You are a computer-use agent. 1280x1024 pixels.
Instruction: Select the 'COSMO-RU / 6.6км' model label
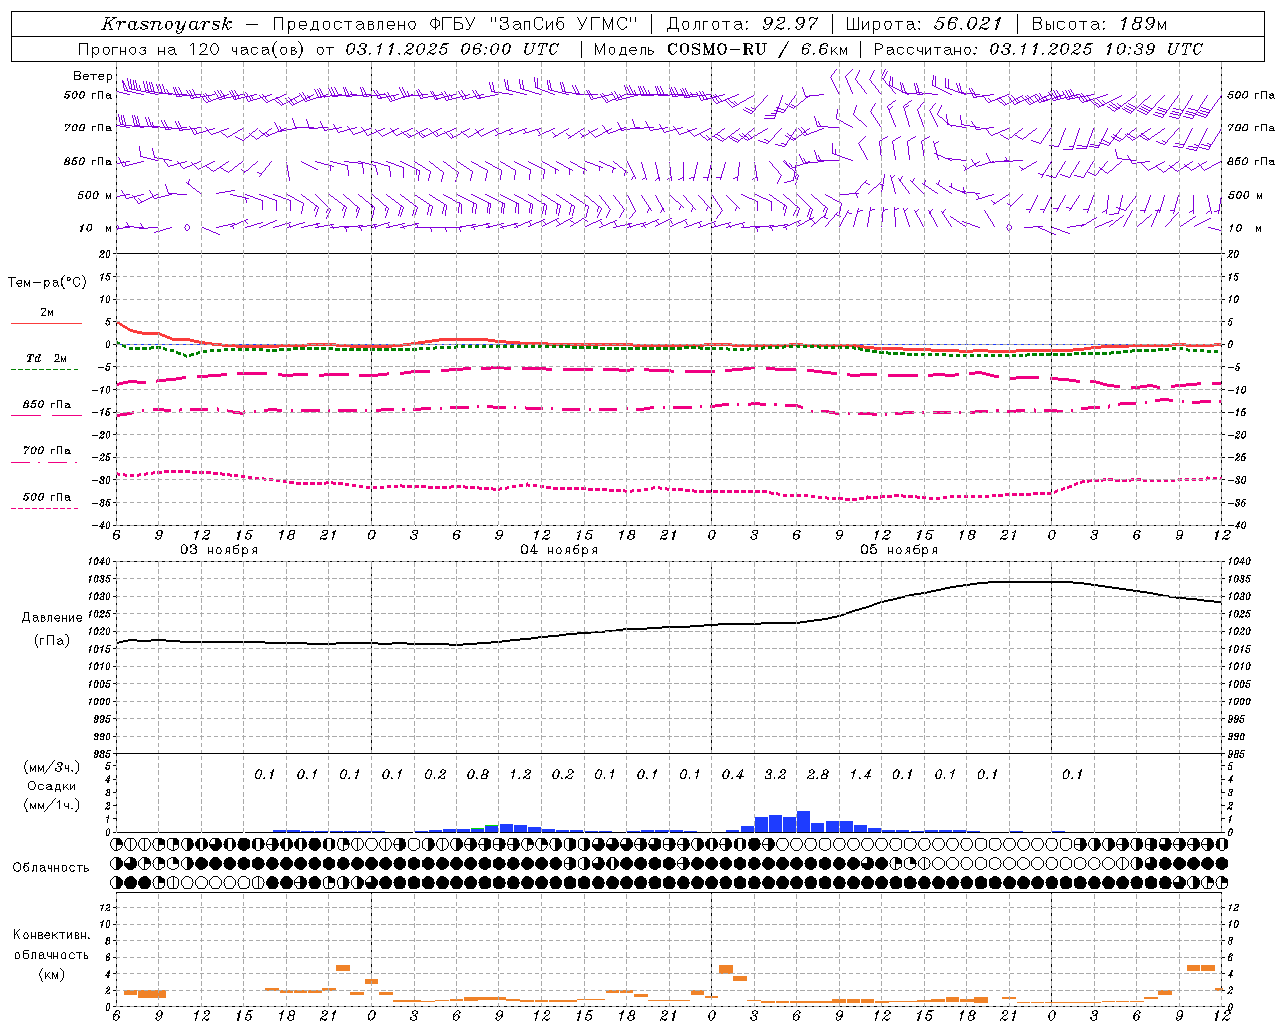(757, 49)
